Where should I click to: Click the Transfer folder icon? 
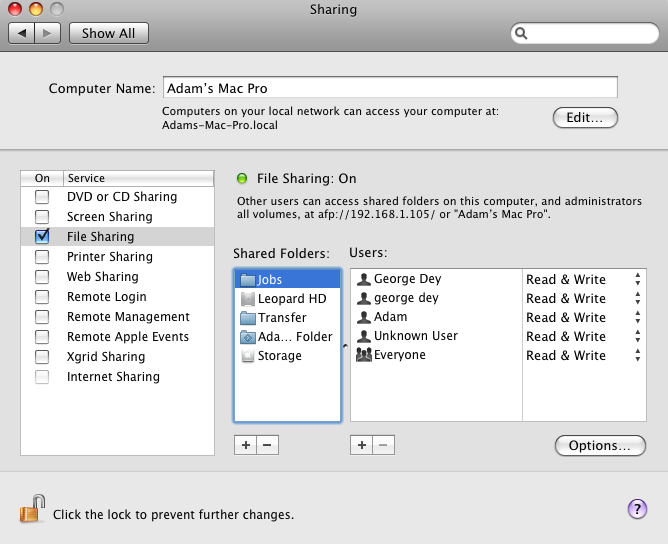click(248, 318)
